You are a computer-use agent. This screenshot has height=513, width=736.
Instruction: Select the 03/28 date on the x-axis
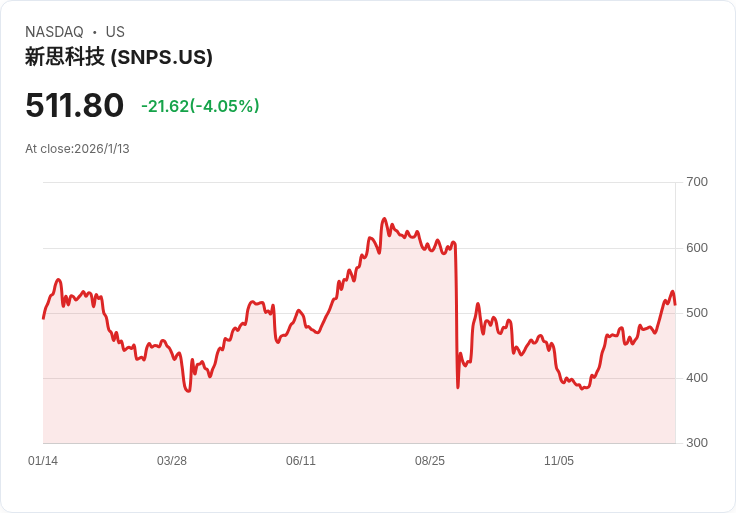[172, 461]
